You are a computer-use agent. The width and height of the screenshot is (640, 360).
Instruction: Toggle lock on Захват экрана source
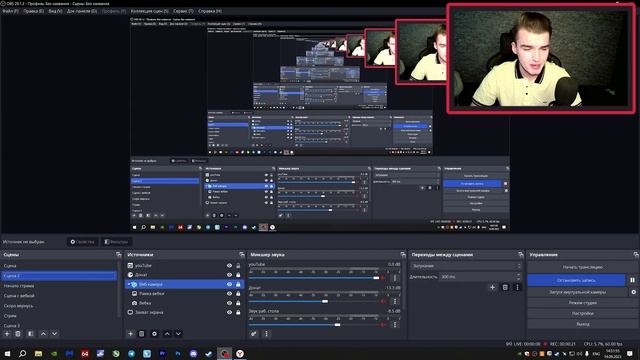238,313
